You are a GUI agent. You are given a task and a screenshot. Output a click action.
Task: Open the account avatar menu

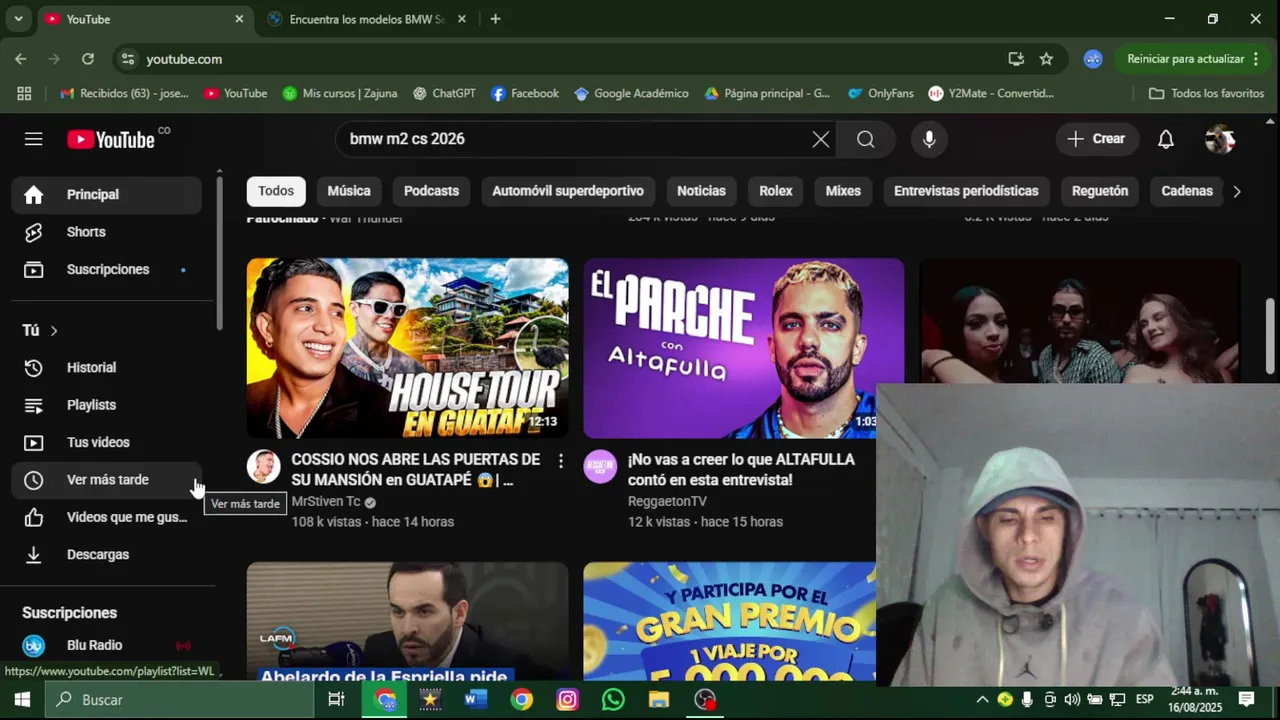click(x=1220, y=139)
